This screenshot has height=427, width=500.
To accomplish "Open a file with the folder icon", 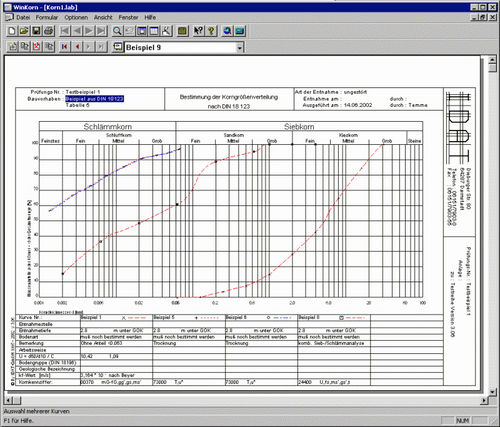I will pos(24,31).
